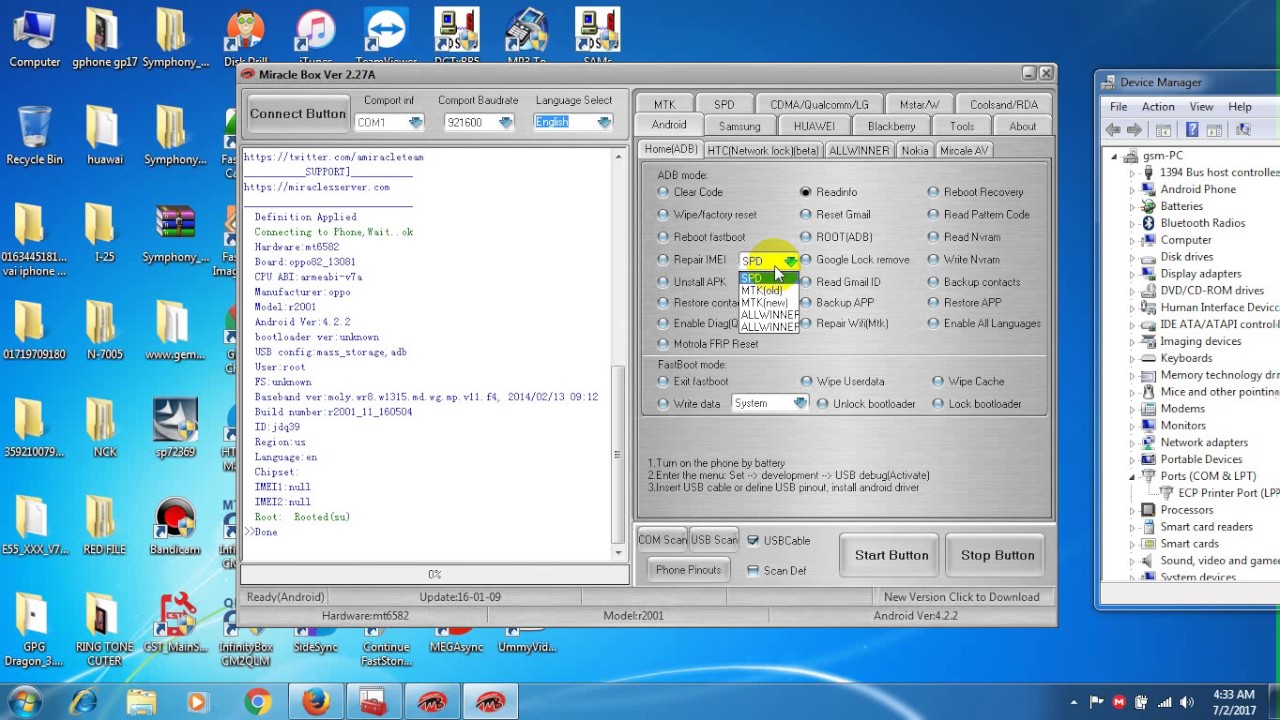The height and width of the screenshot is (720, 1280).
Task: Expand Android Phone in Device Manager
Action: 1133,189
